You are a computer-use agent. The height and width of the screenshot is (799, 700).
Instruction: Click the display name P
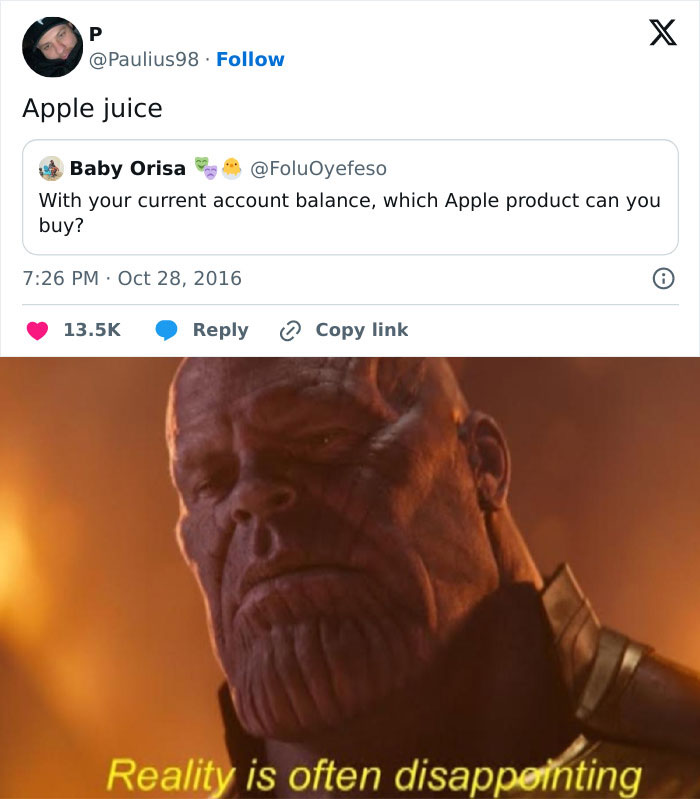(96, 35)
